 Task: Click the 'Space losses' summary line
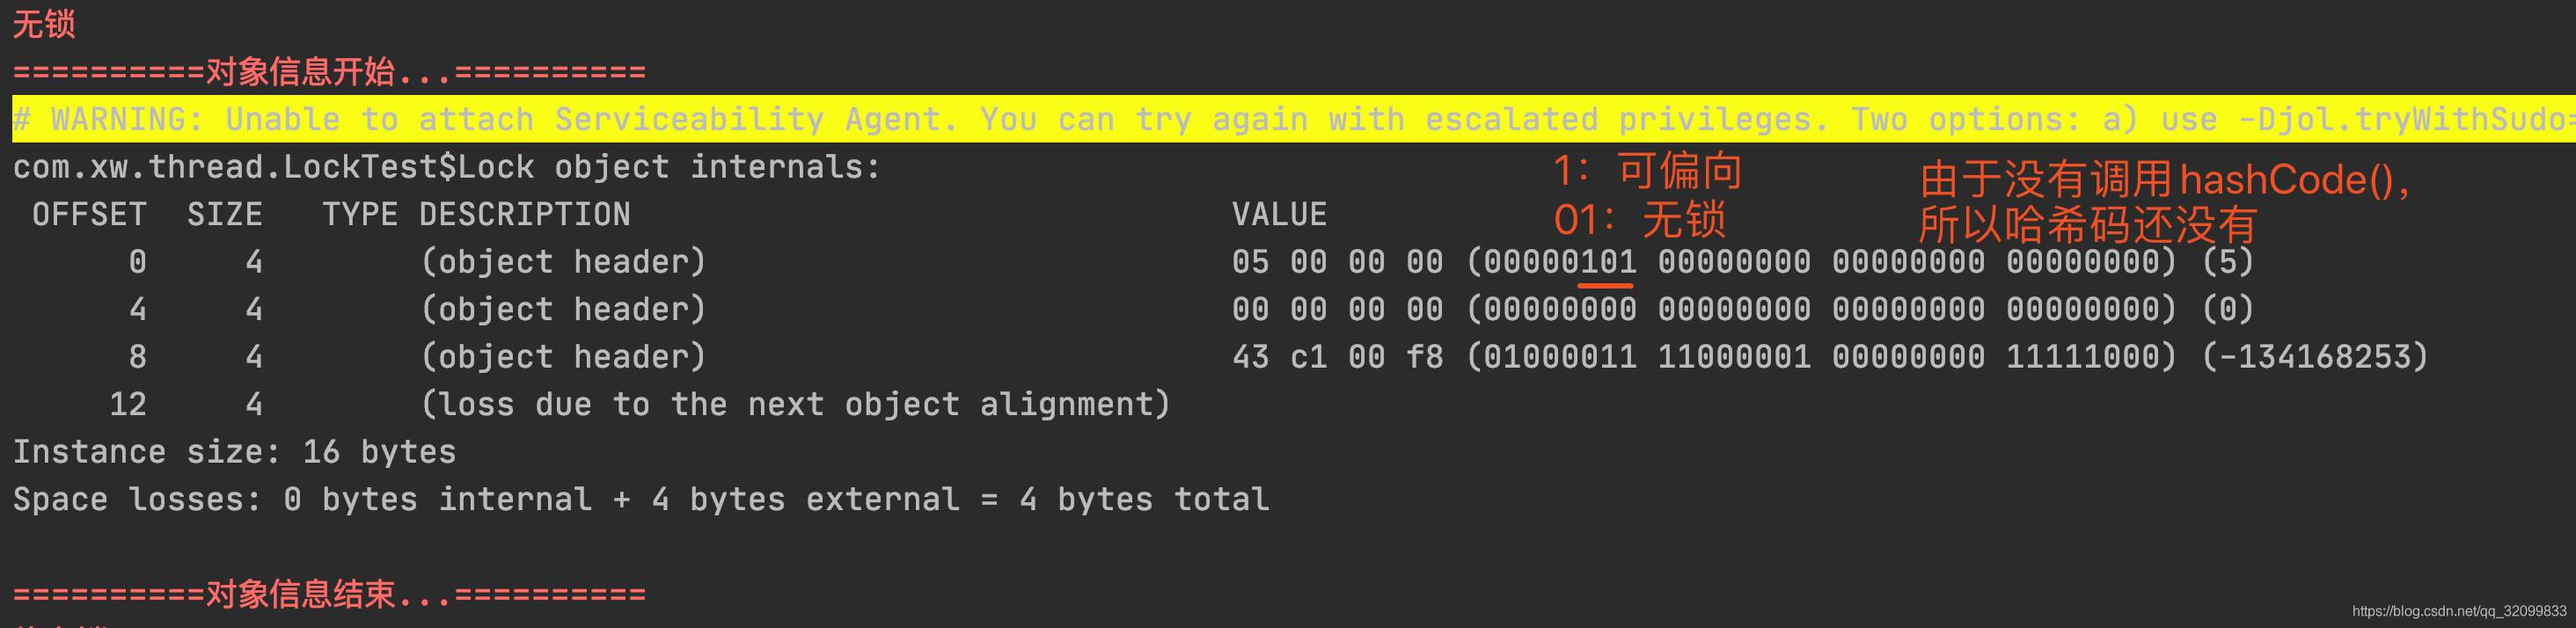(x=641, y=499)
